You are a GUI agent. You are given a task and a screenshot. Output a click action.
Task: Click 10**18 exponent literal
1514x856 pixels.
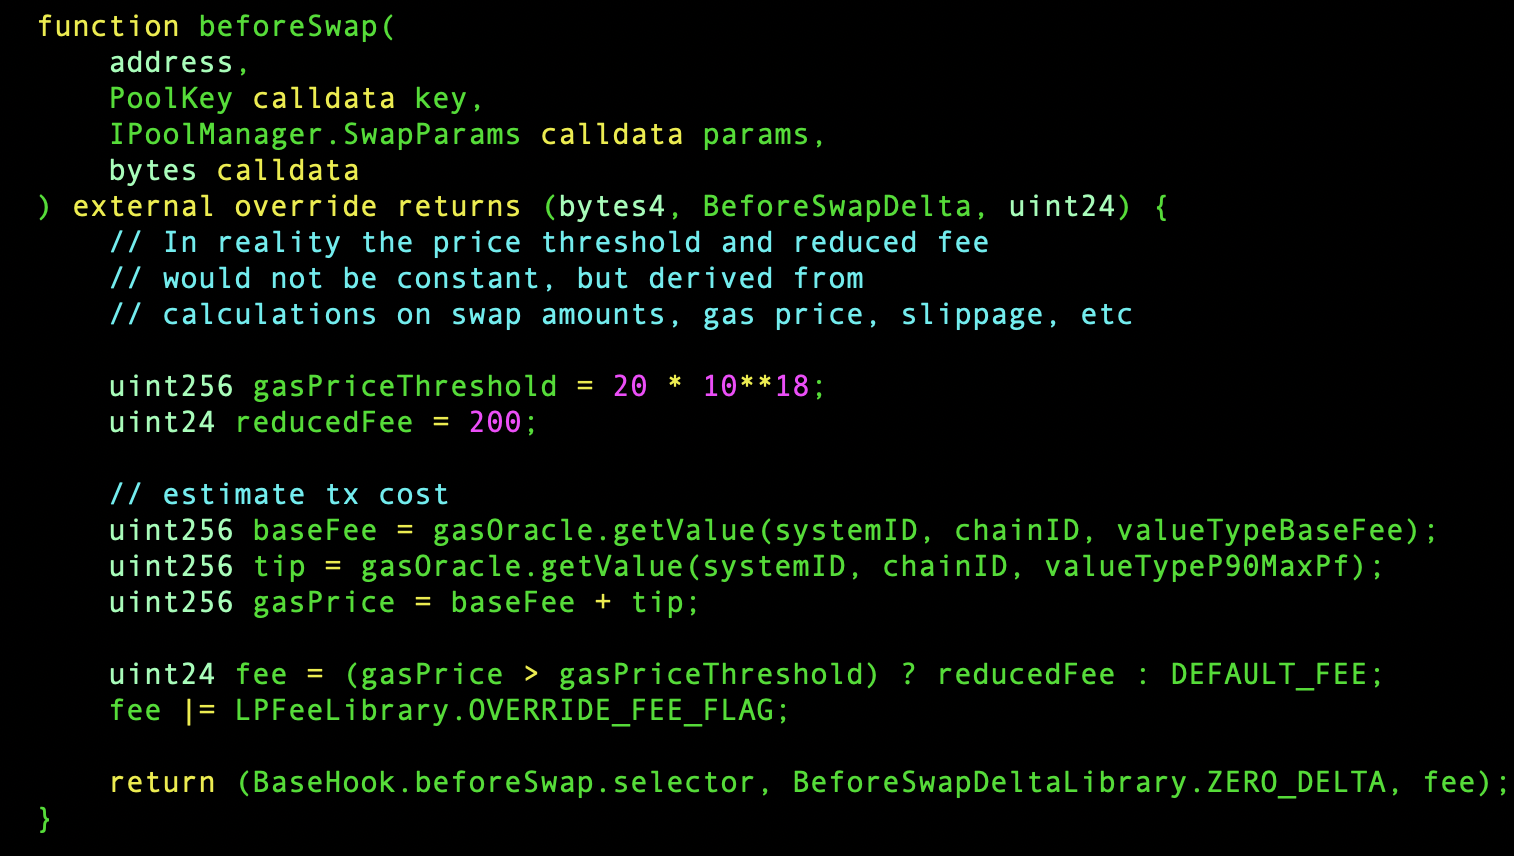(x=756, y=387)
